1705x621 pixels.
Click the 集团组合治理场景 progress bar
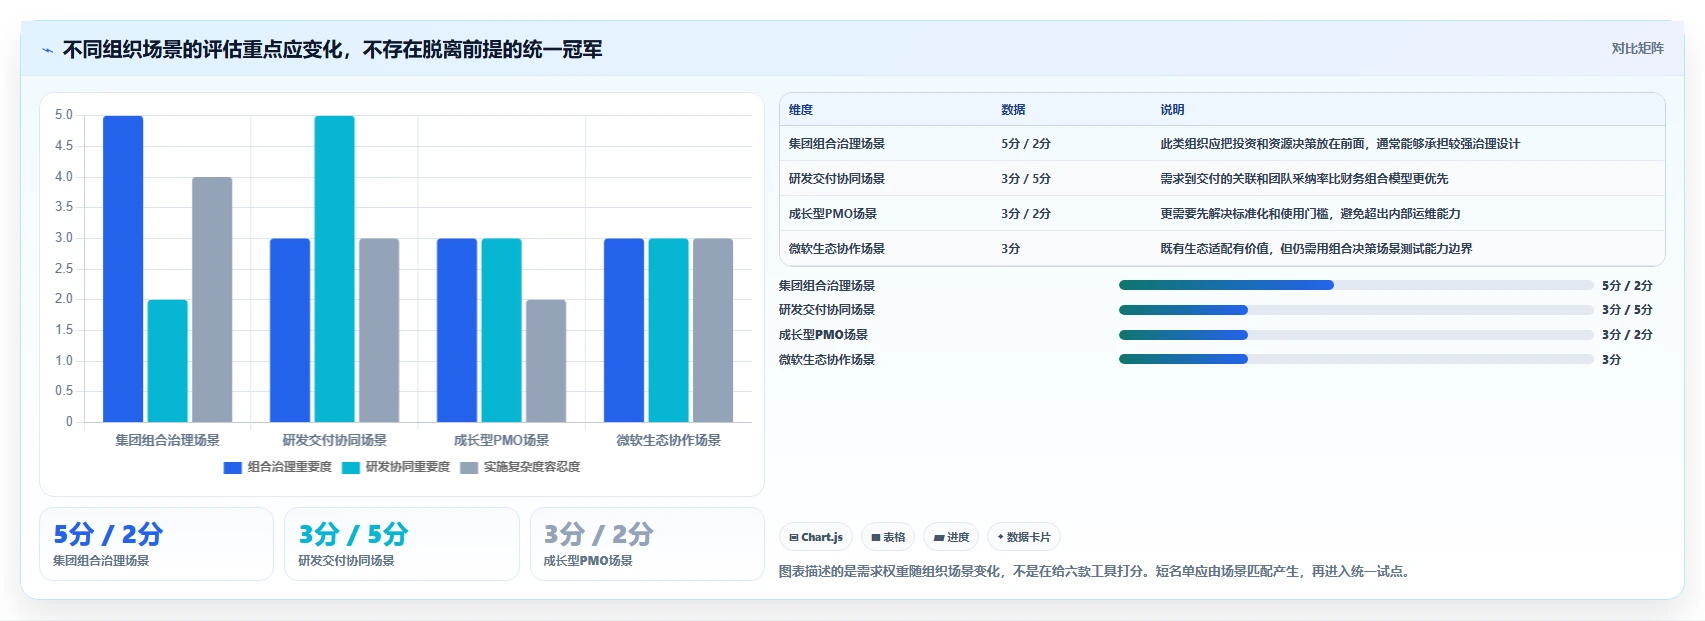click(x=1356, y=285)
